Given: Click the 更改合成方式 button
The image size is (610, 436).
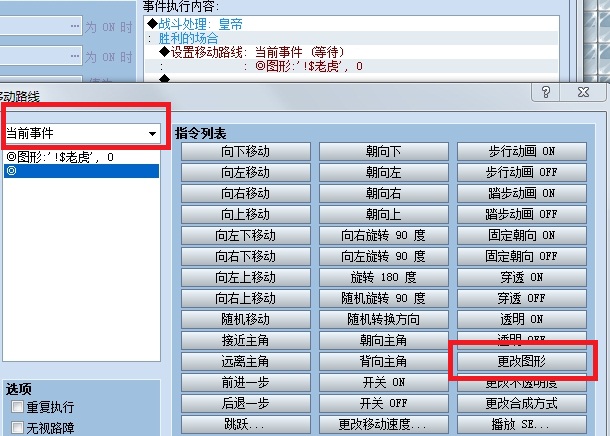Looking at the screenshot, I should [522, 403].
